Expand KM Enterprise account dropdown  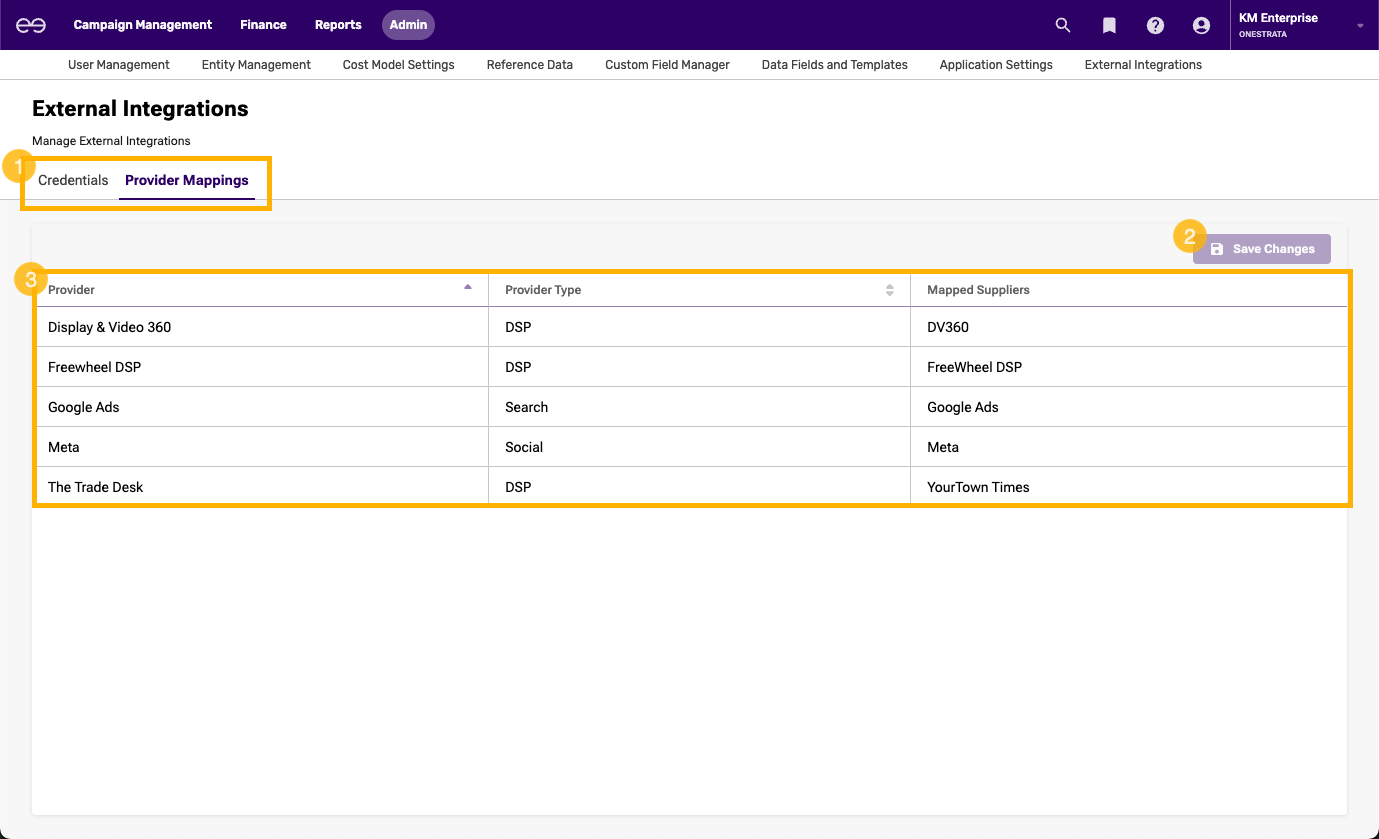coord(1360,26)
